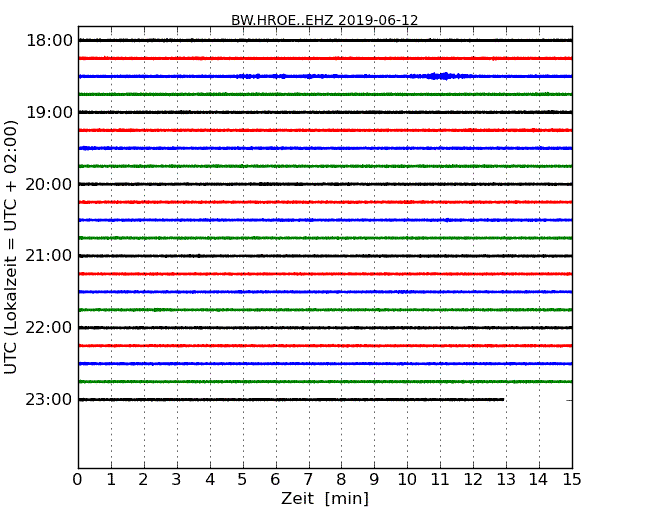Viewport: 650px width, 520px height.
Task: Click x-axis tick label 10
Action: pos(407,480)
